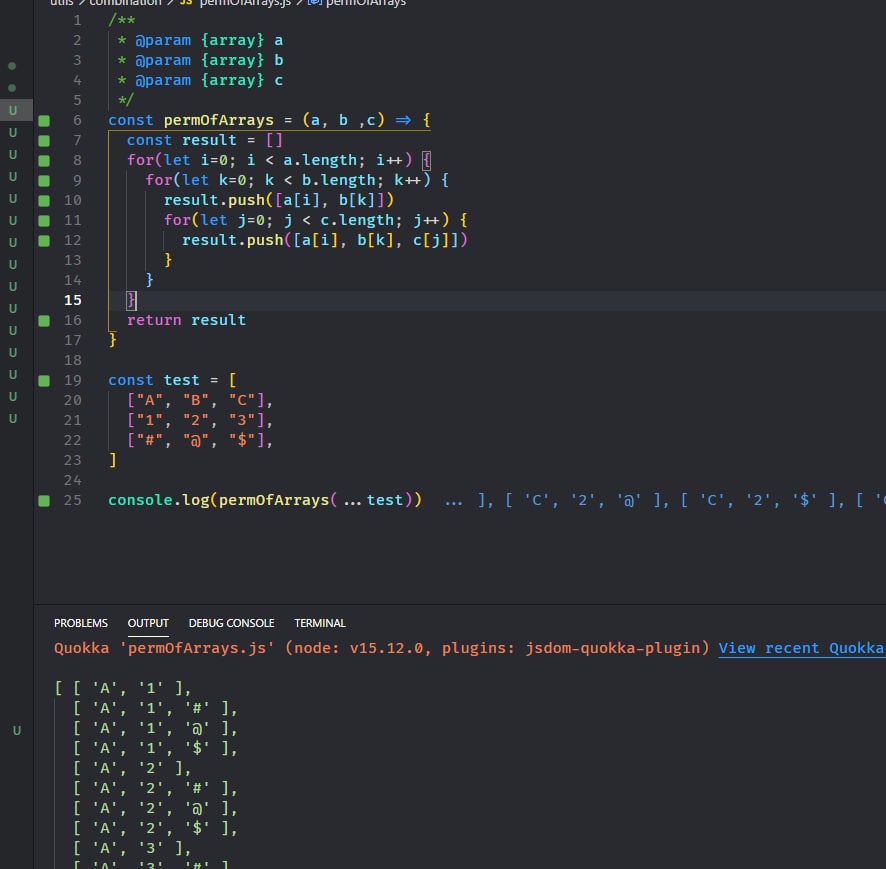Click 'console.log(permOfArrays(...test))' on line 25

(x=265, y=500)
